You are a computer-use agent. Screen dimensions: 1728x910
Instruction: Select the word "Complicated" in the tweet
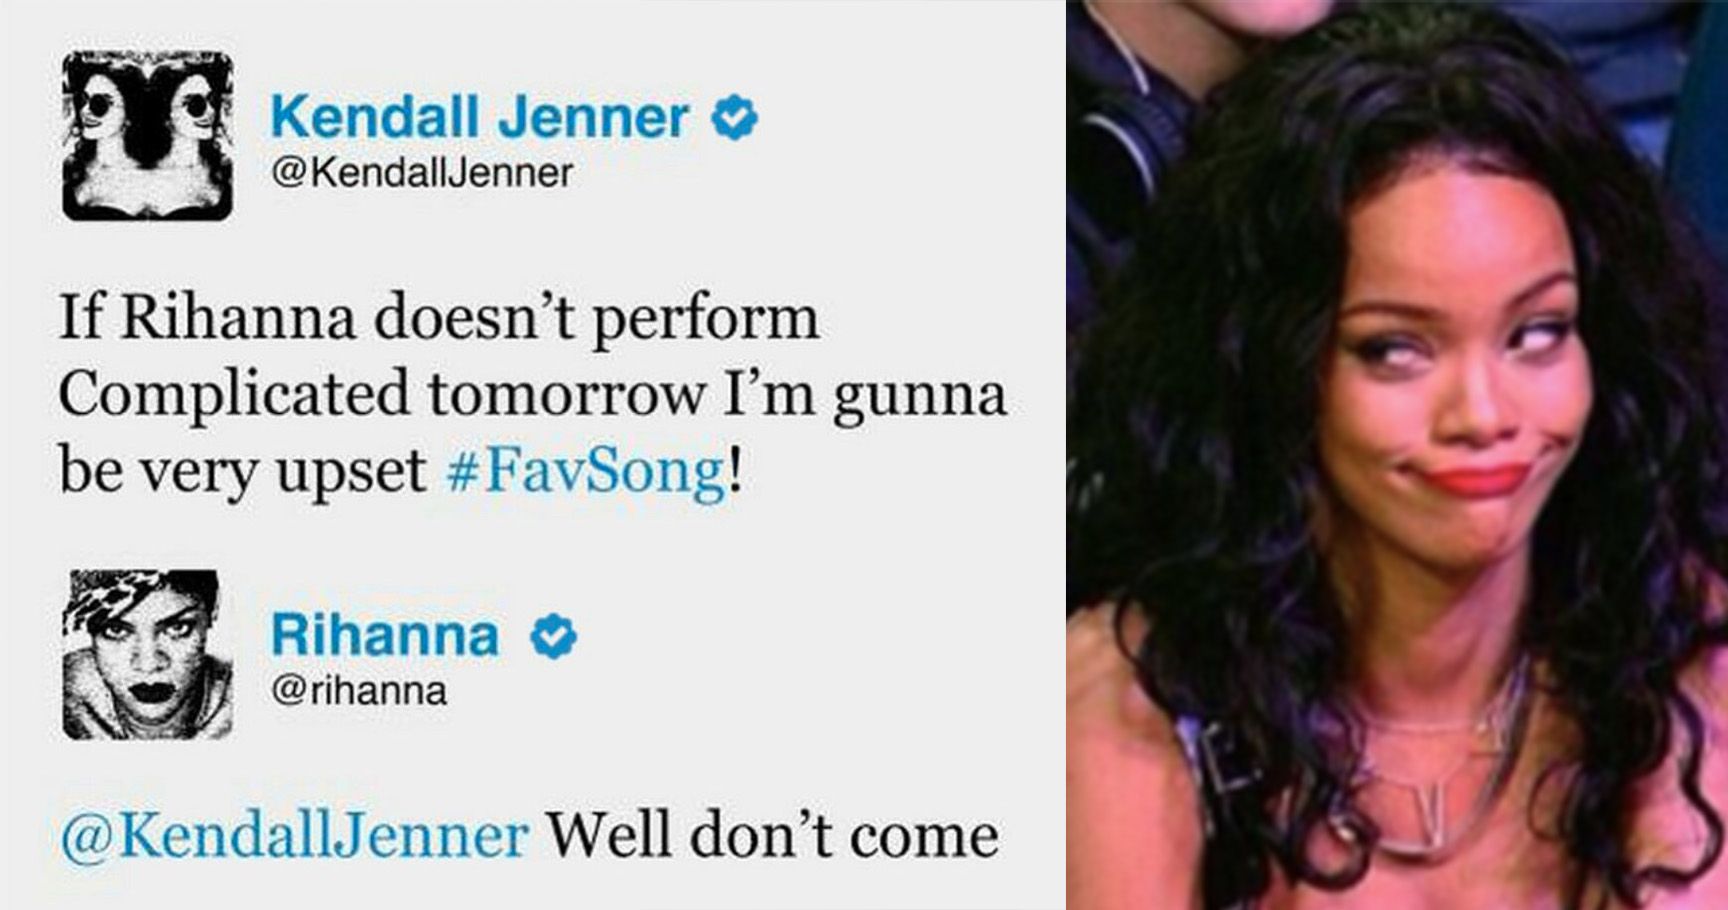tap(234, 395)
